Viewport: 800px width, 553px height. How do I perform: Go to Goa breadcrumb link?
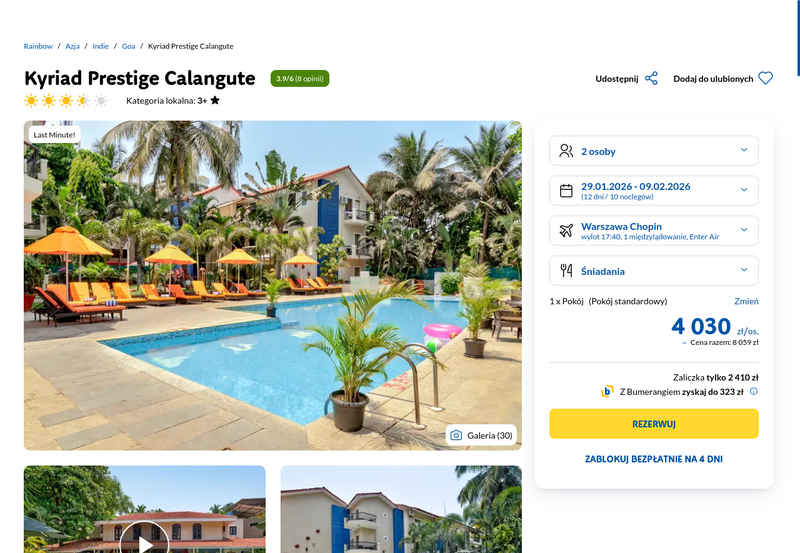coord(128,46)
